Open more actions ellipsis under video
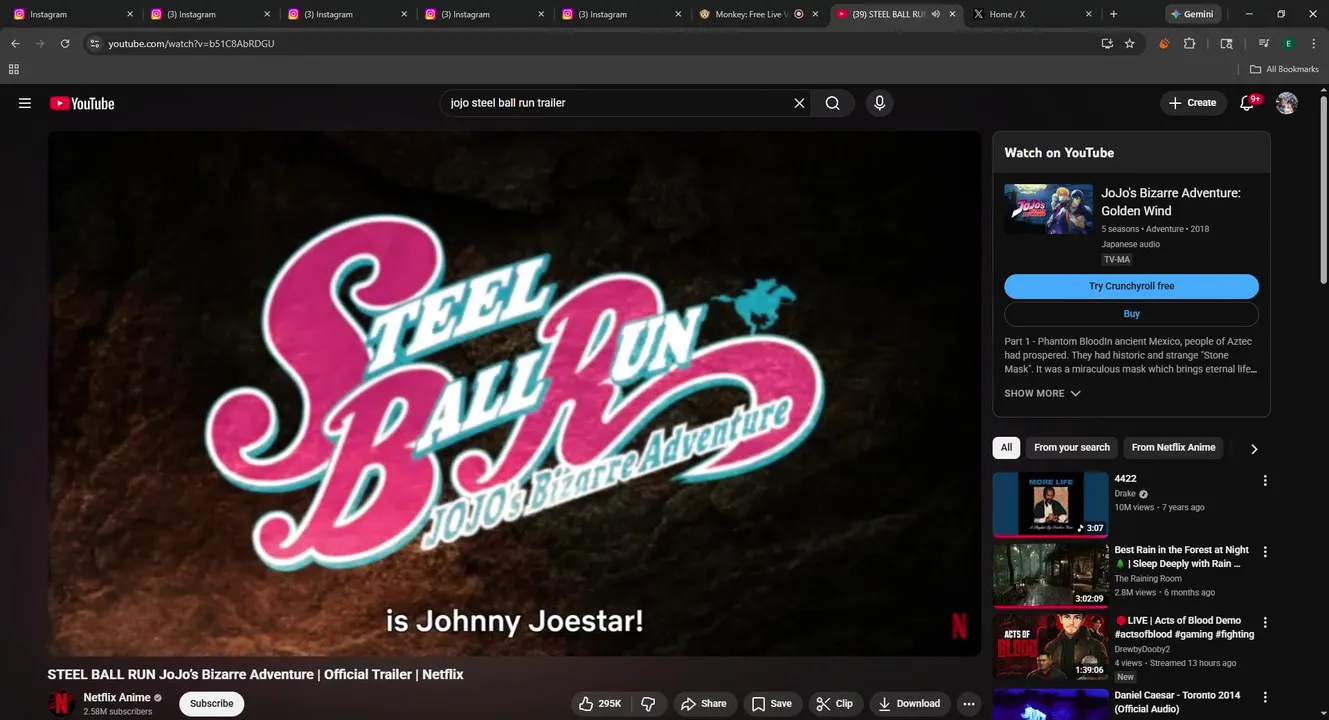This screenshot has width=1329, height=720. tap(968, 704)
